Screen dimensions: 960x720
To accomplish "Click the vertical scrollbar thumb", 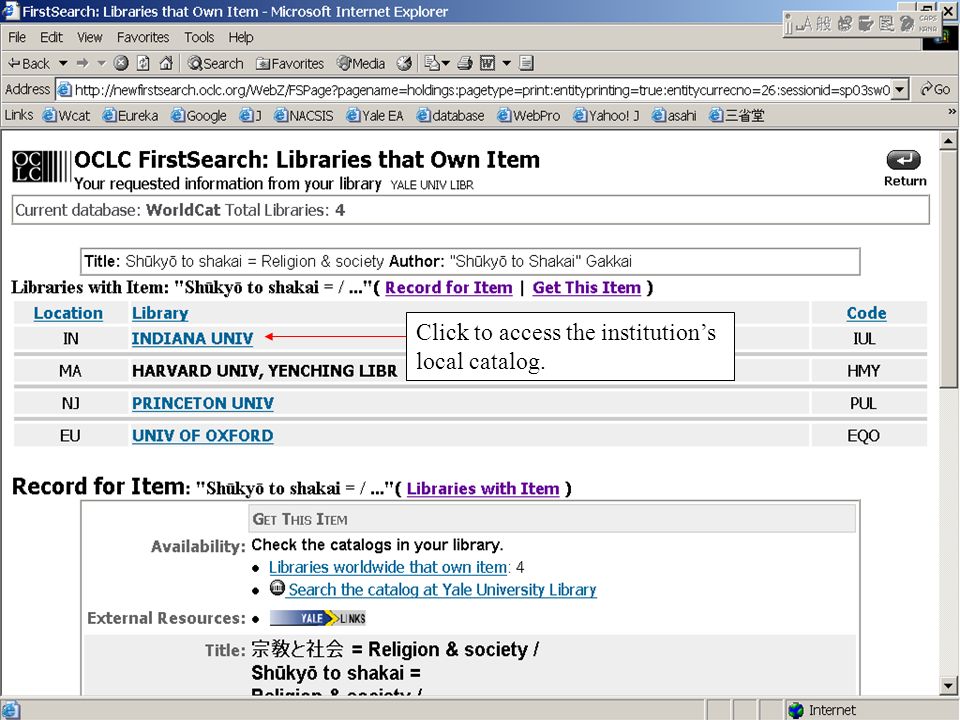I will coord(948,268).
